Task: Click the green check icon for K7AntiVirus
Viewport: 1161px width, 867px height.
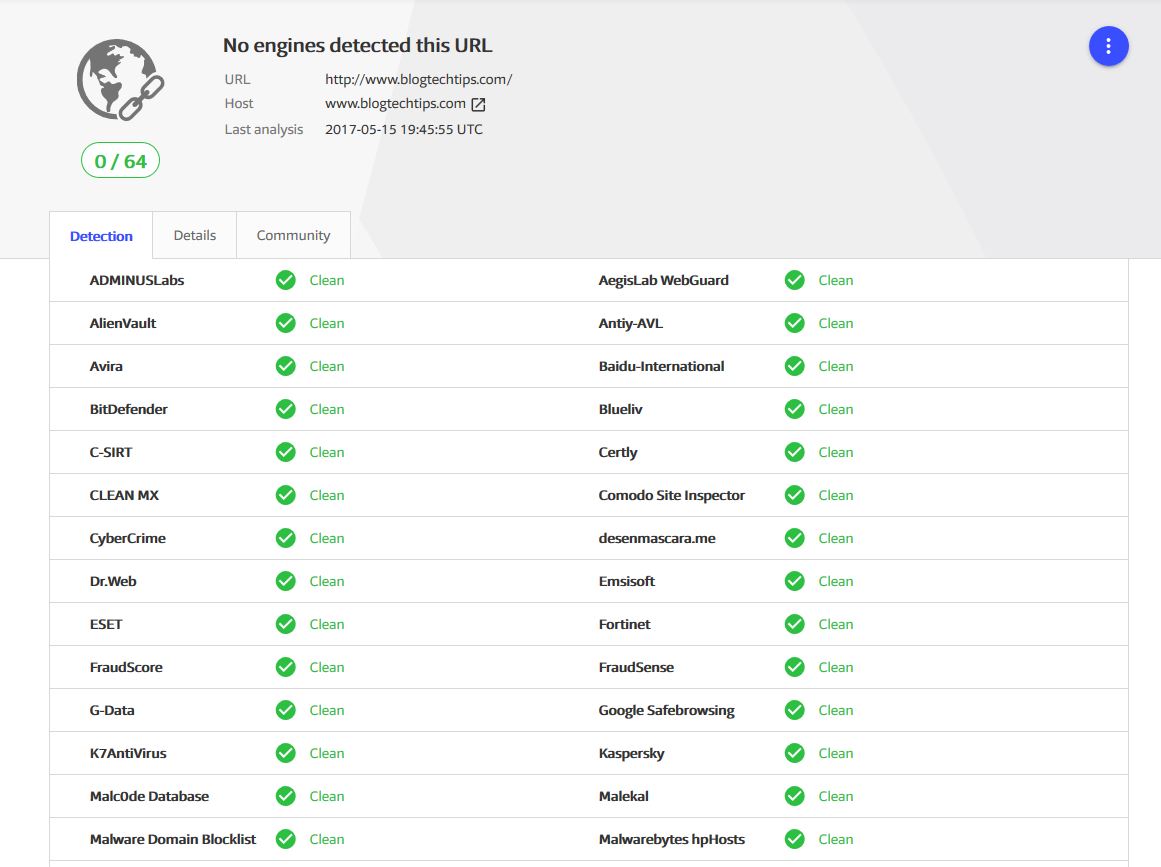Action: point(286,753)
